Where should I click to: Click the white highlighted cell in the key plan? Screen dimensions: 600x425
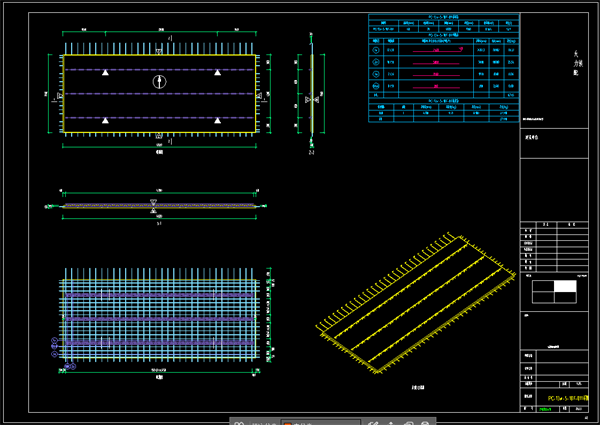pos(565,286)
